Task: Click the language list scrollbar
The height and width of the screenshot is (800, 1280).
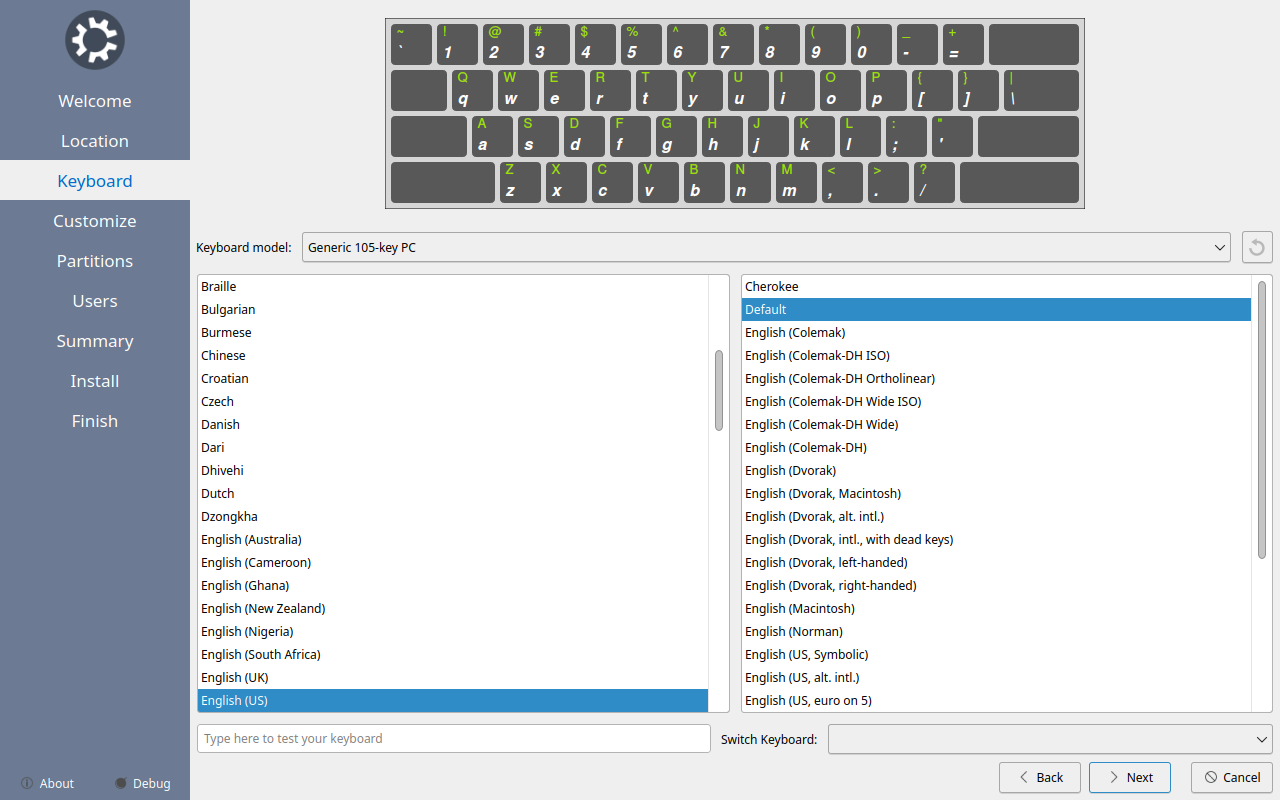Action: [719, 391]
